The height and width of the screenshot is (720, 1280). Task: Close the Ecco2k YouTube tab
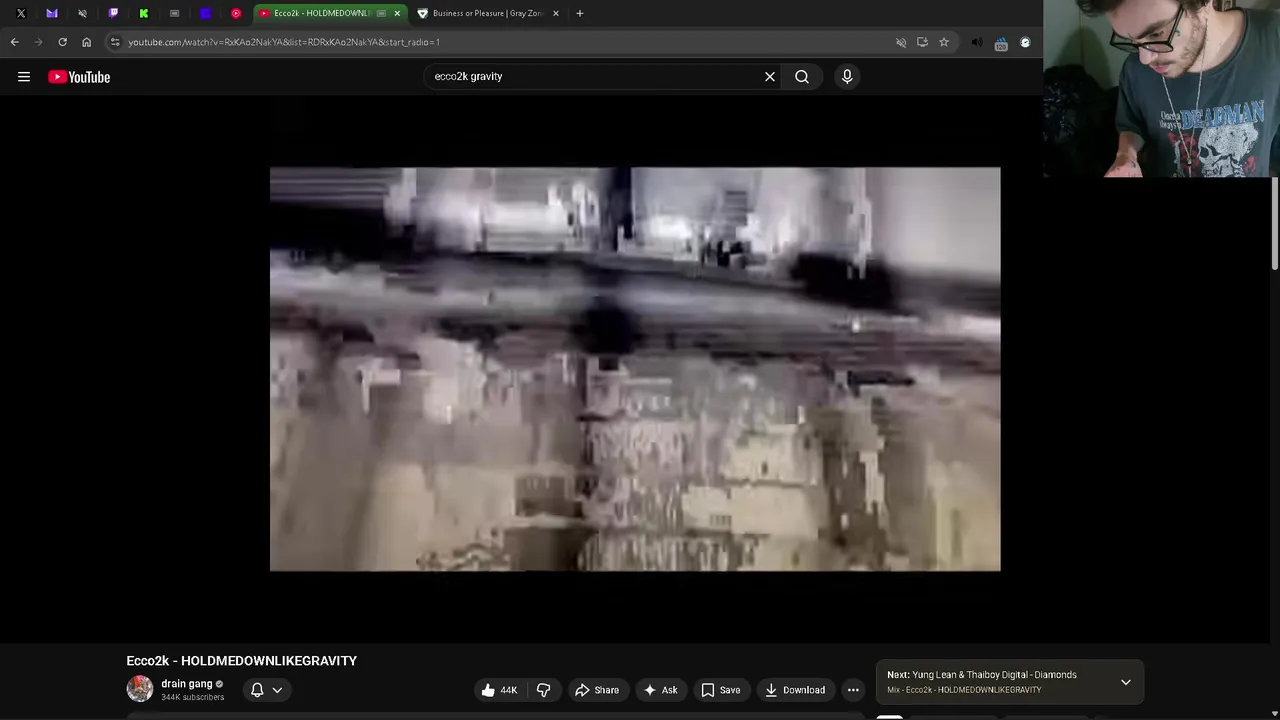click(x=397, y=13)
